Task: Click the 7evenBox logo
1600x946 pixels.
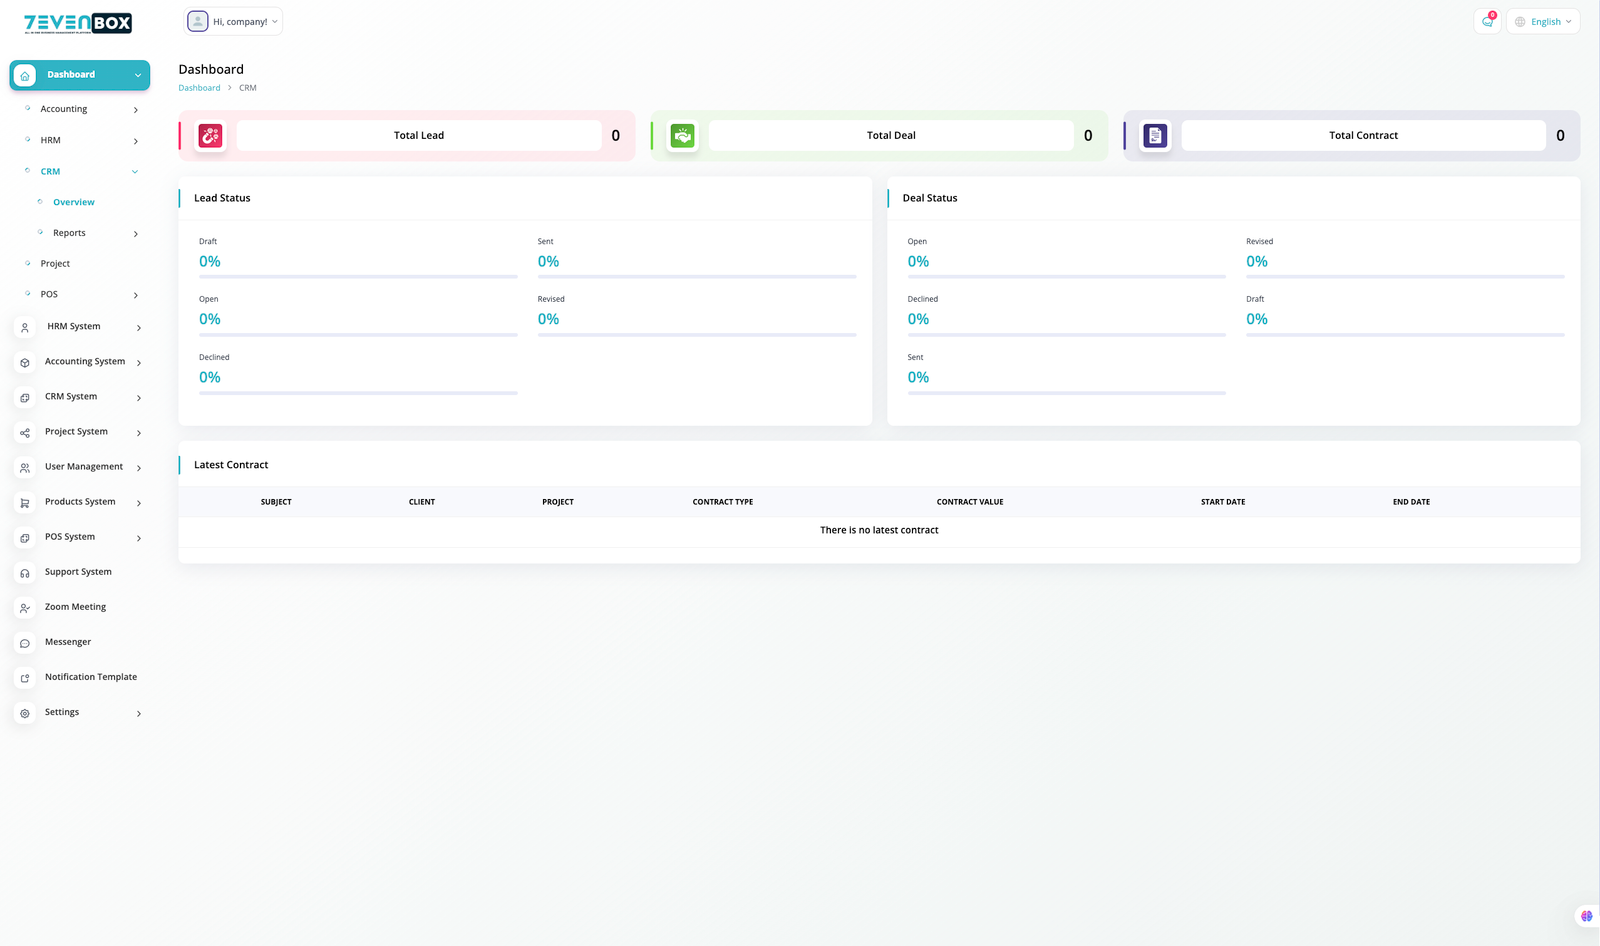Action: 78,23
